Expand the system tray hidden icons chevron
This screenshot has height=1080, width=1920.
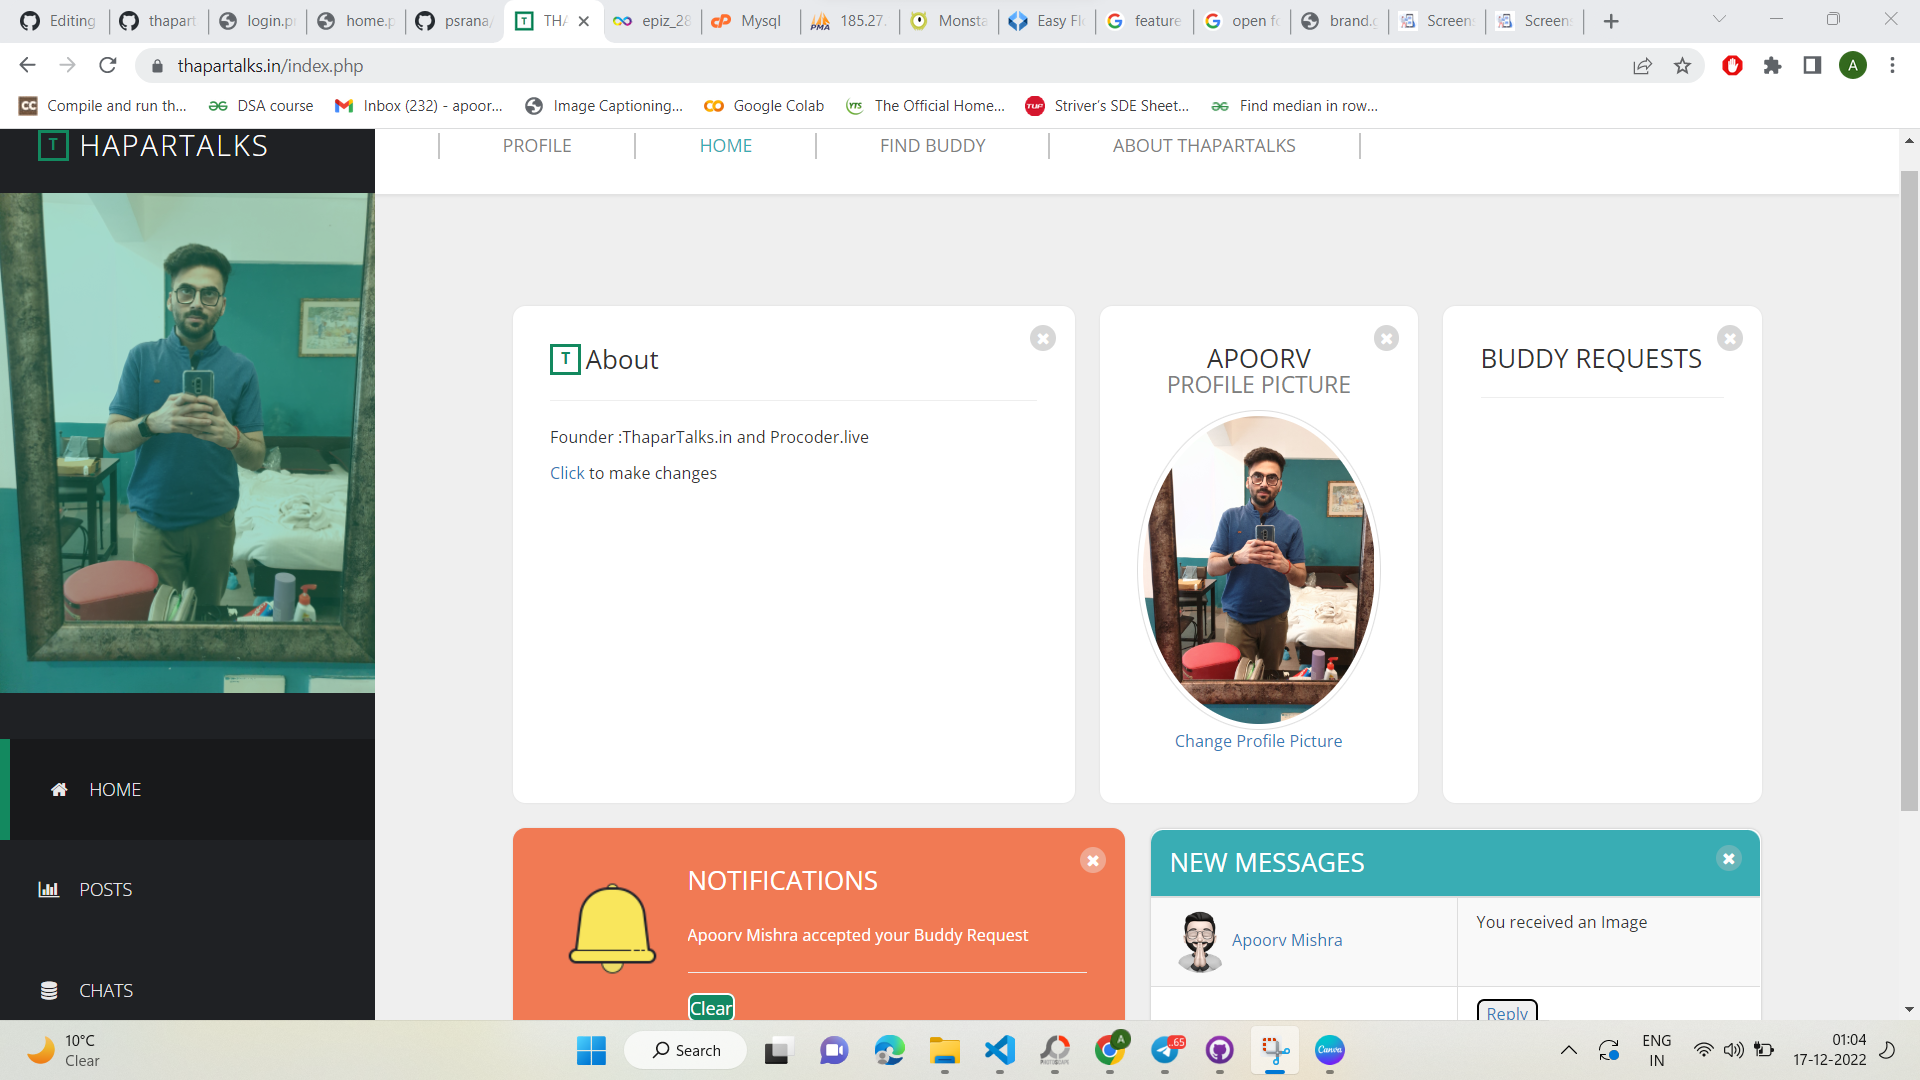1569,1050
